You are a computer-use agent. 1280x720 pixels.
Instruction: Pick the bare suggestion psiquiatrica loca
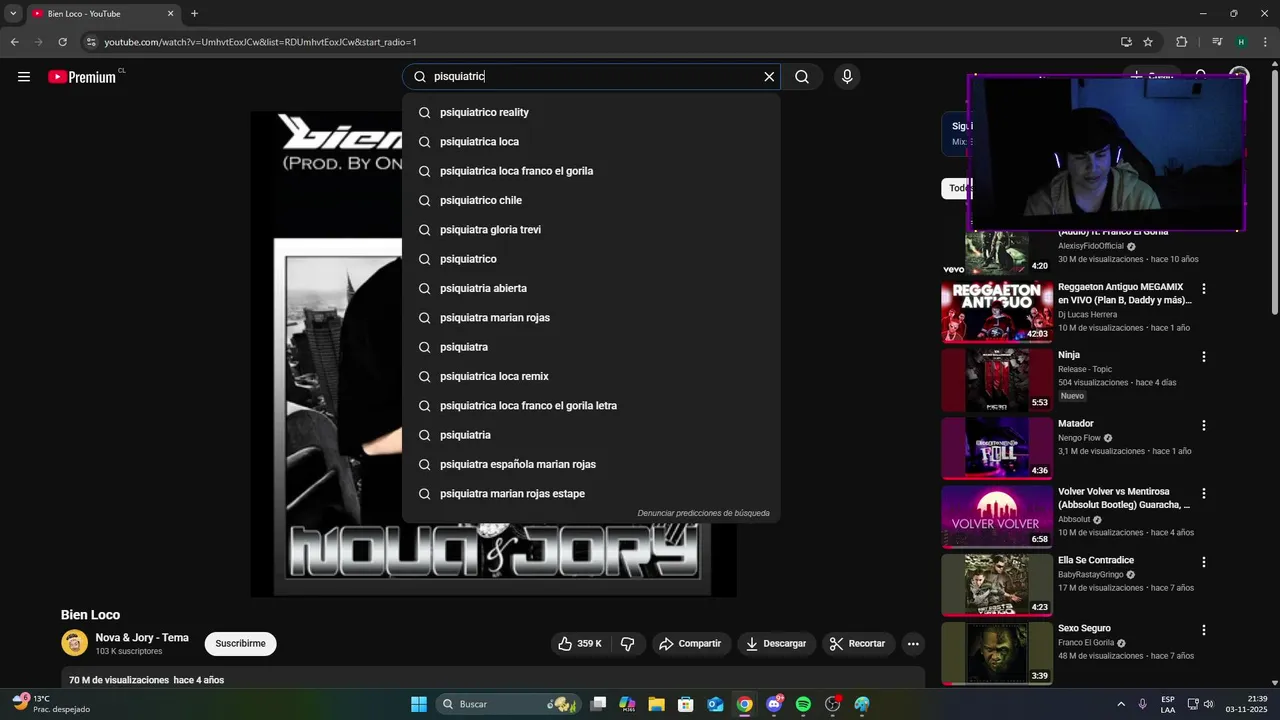pyautogui.click(x=591, y=142)
